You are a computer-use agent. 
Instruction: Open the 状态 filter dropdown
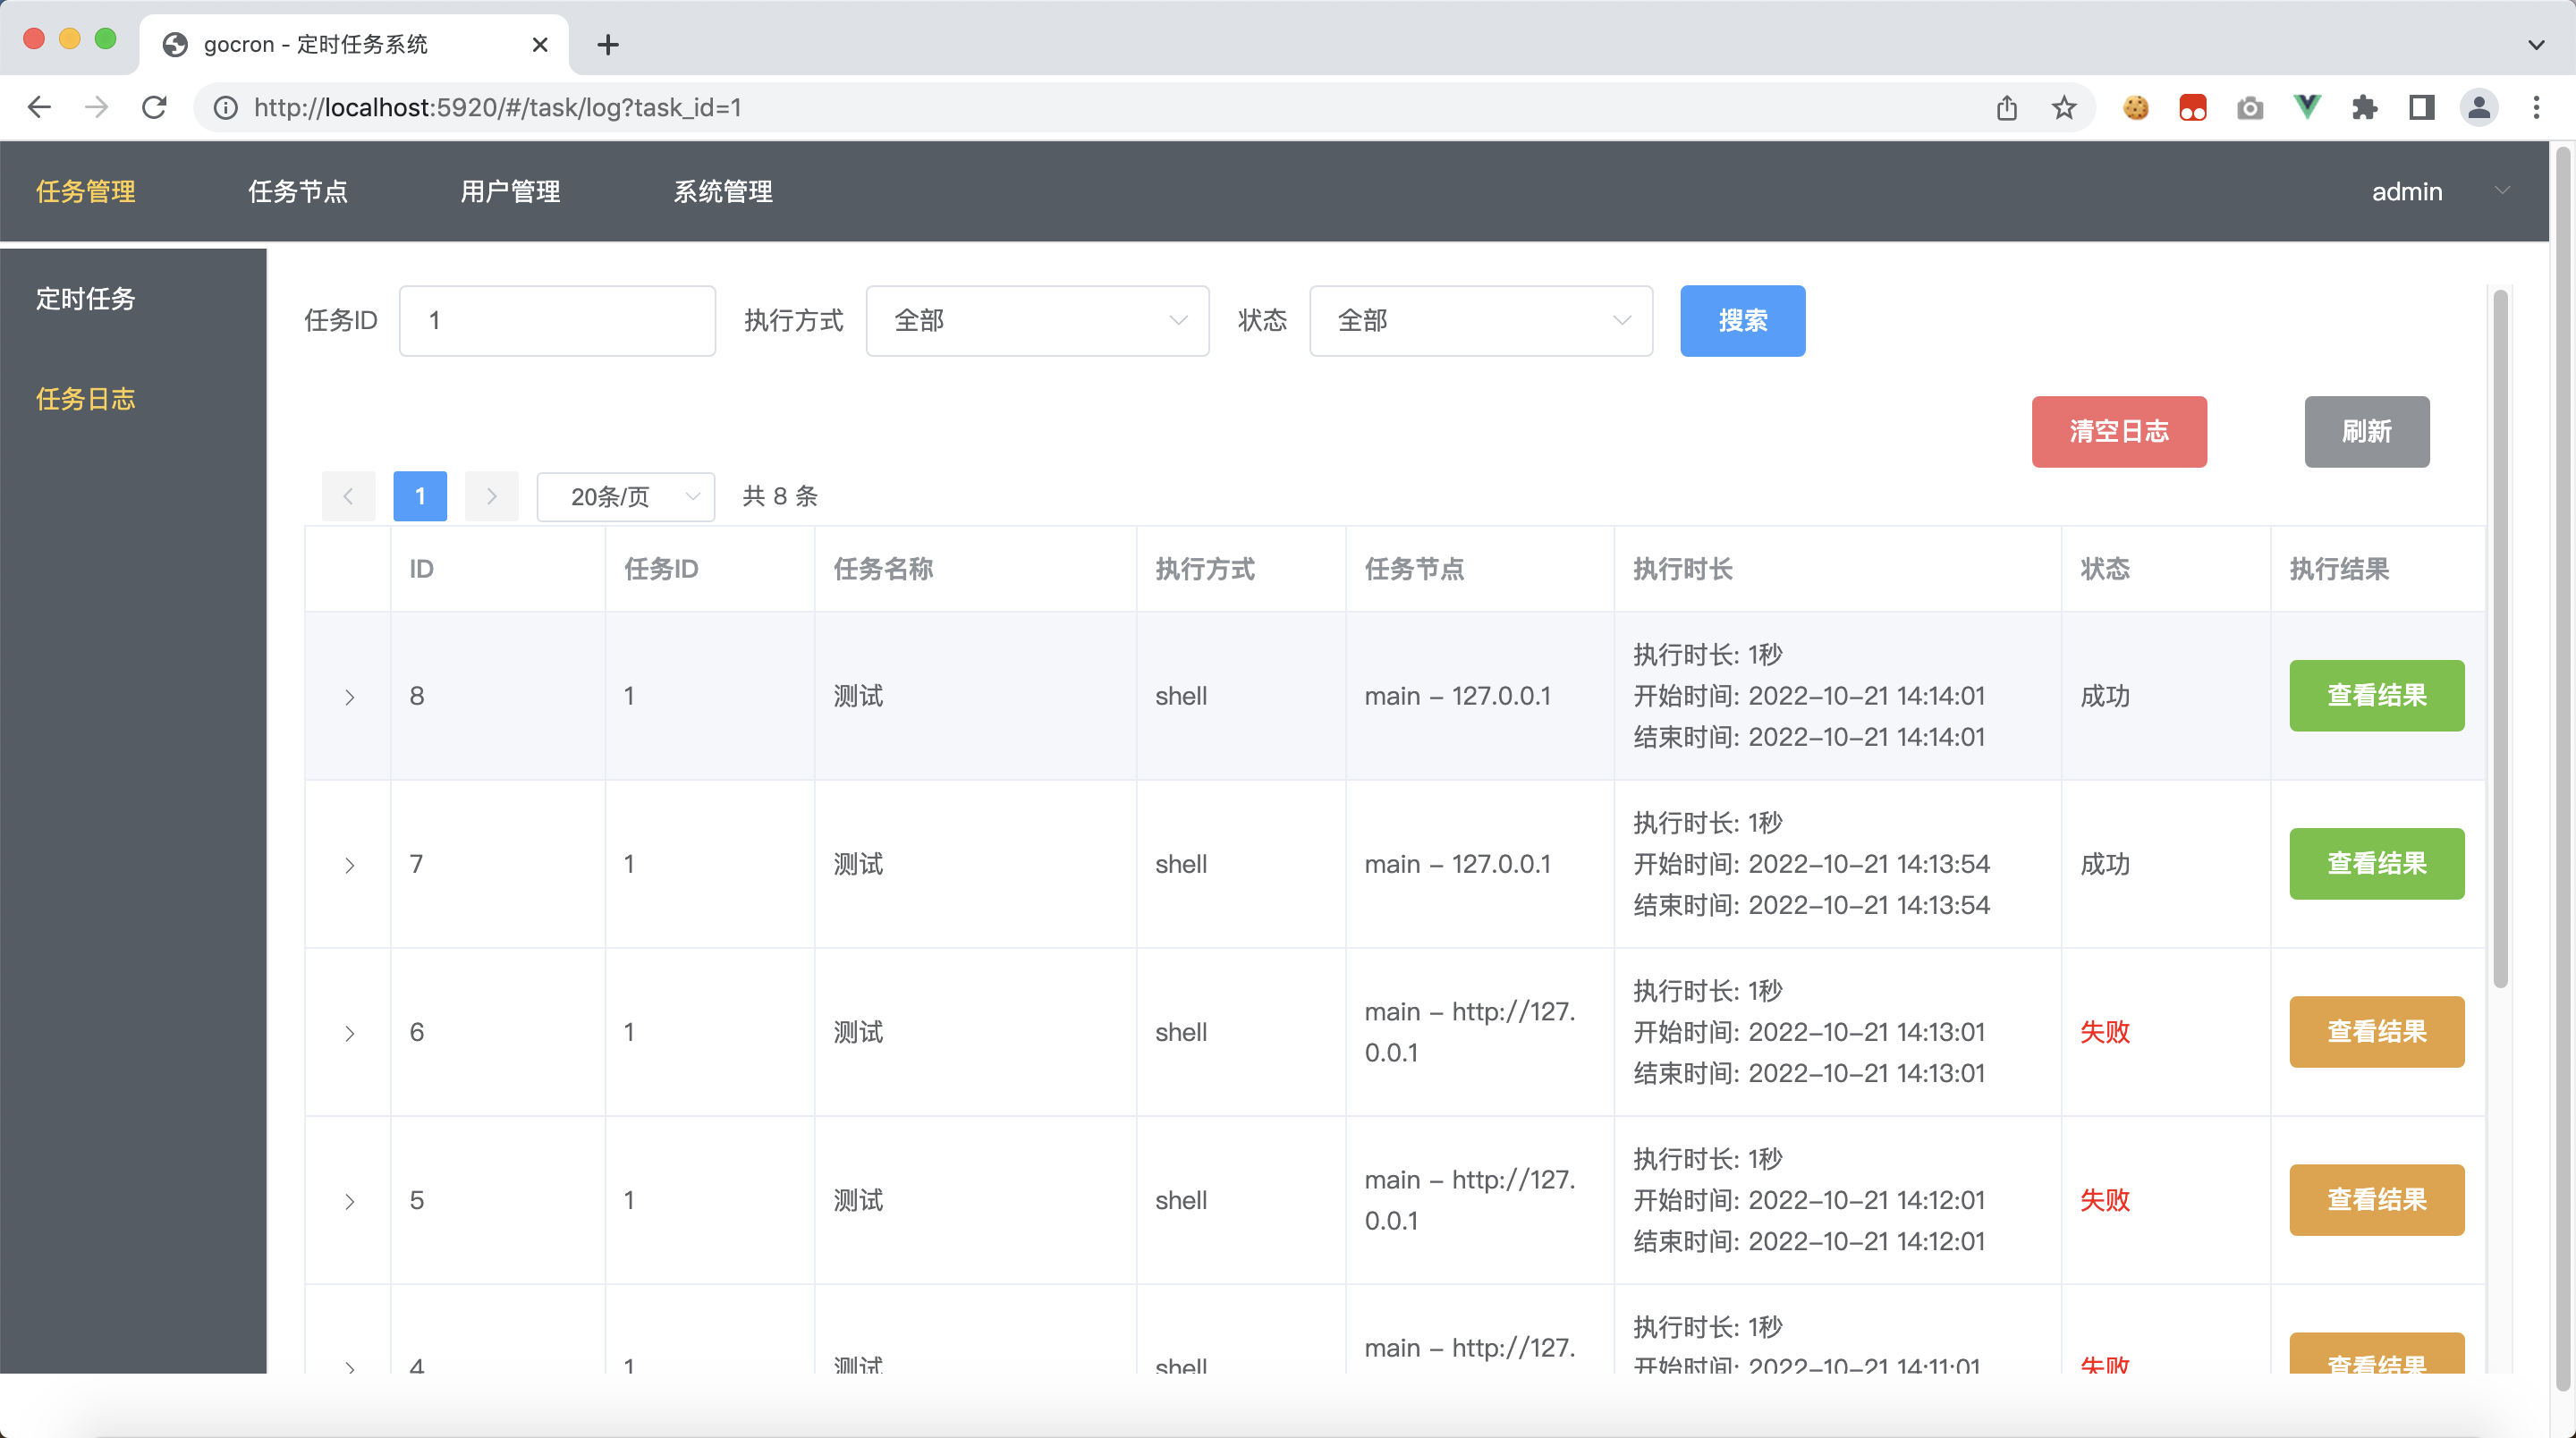(1480, 321)
